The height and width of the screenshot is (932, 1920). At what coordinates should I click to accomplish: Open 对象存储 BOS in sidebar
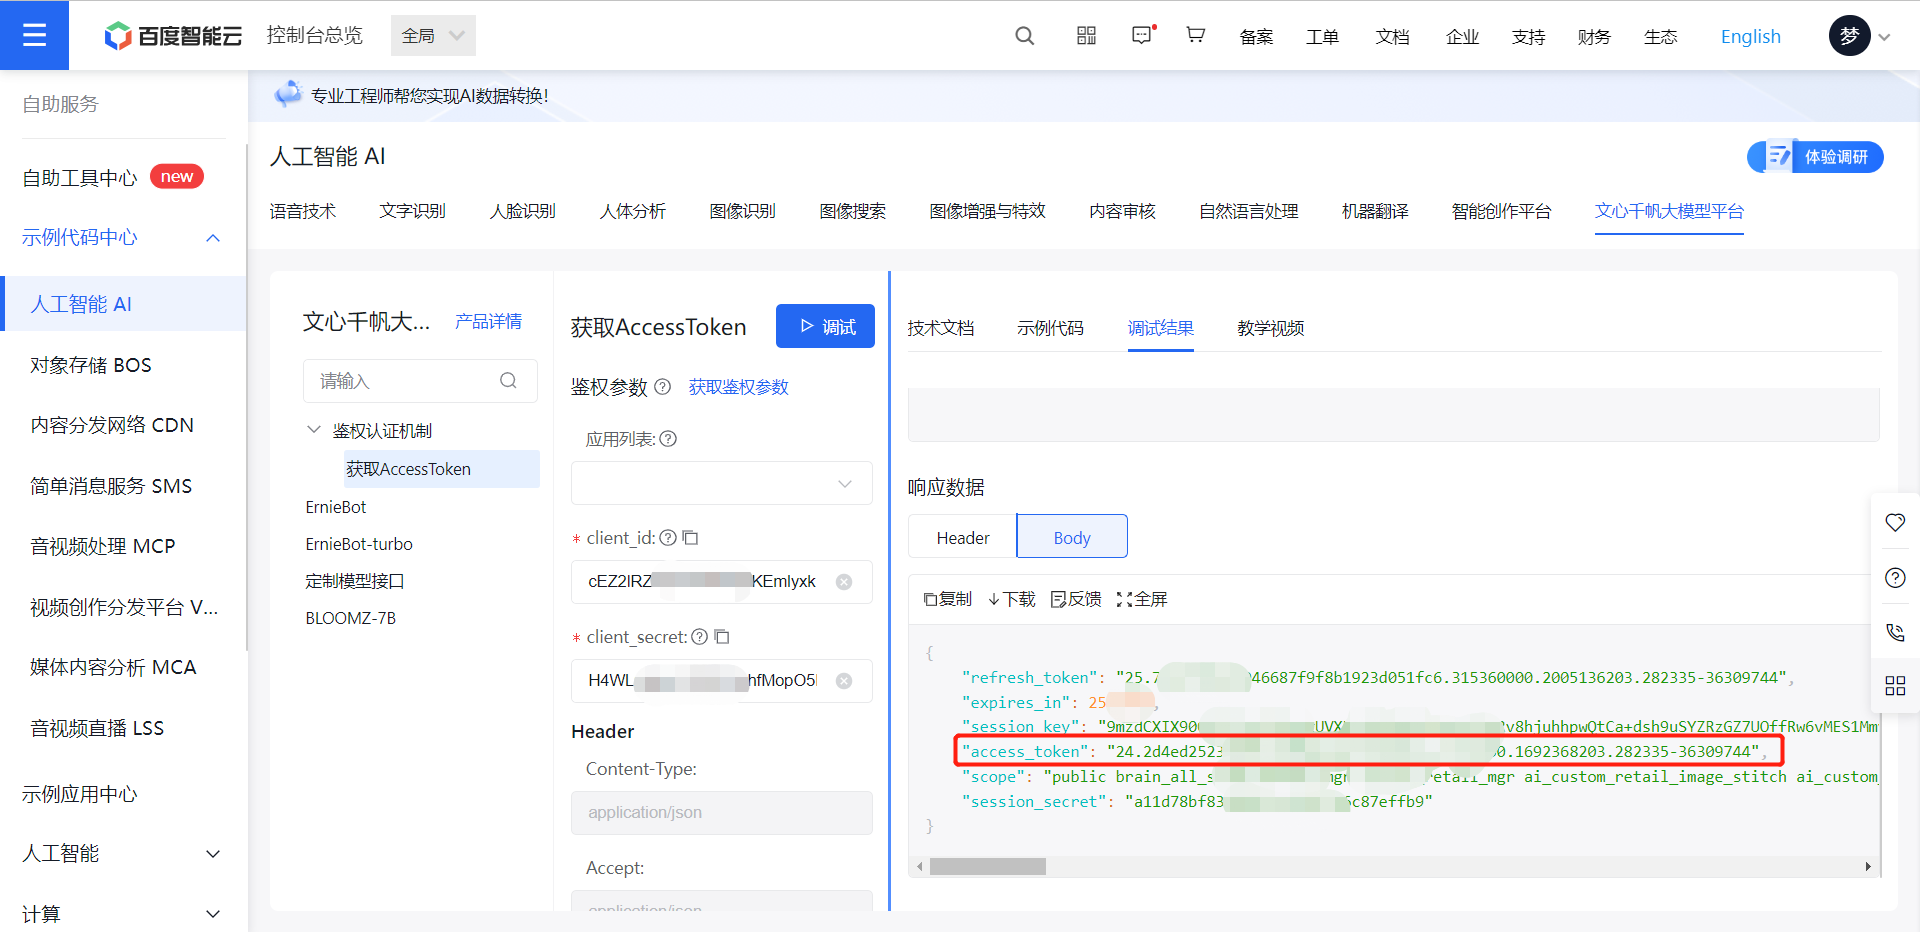pyautogui.click(x=91, y=365)
